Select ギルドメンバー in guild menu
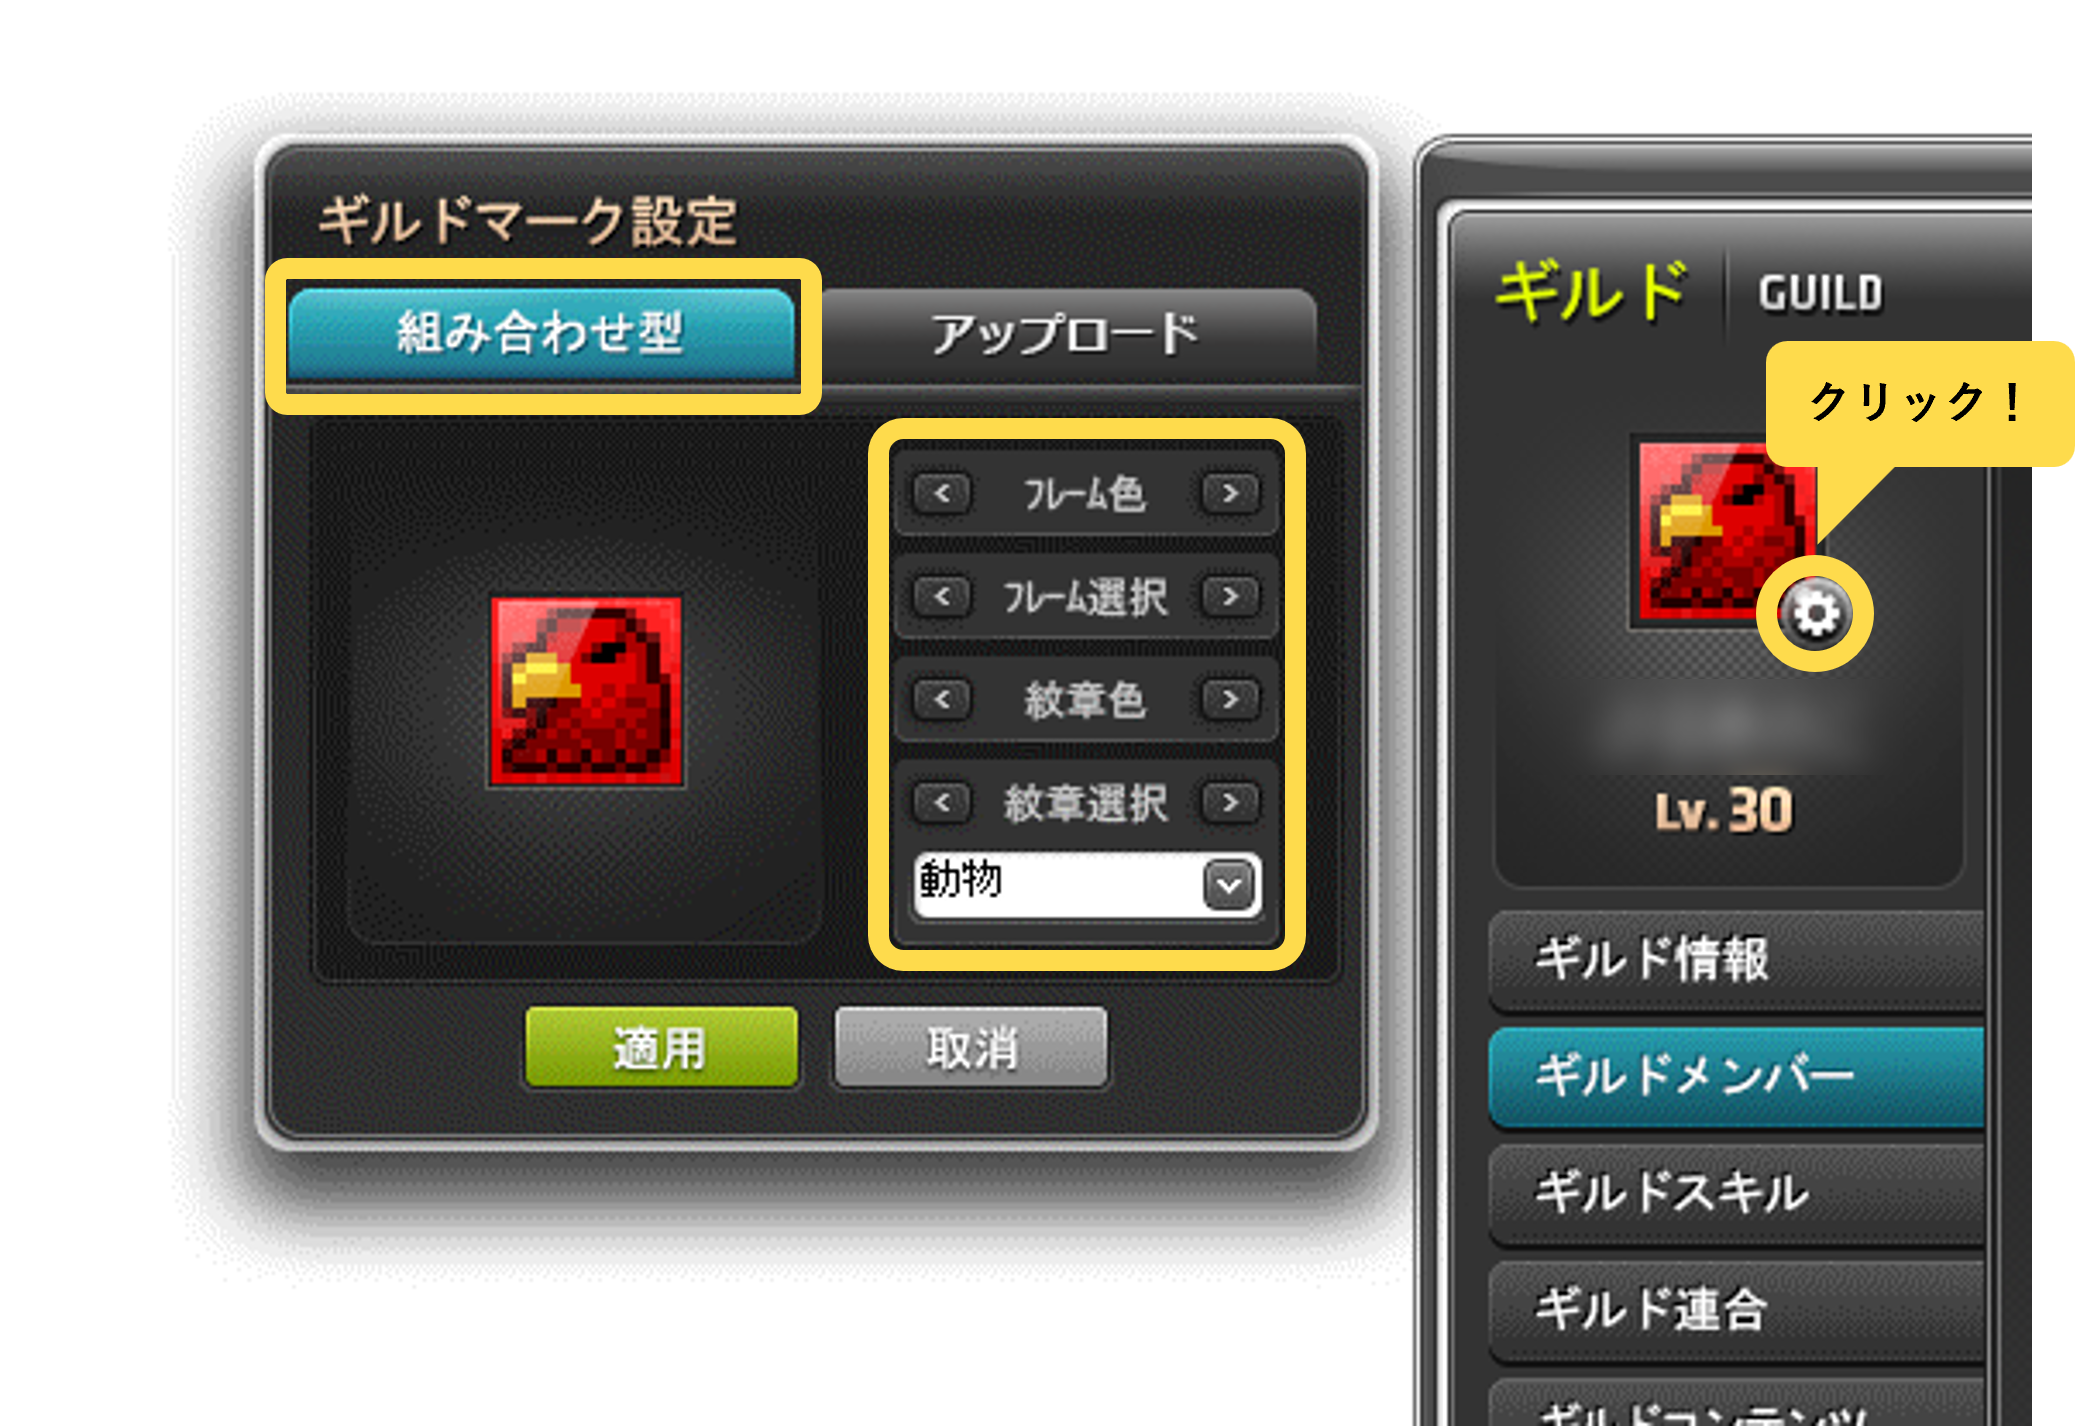This screenshot has height=1426, width=2075. [x=1737, y=1077]
